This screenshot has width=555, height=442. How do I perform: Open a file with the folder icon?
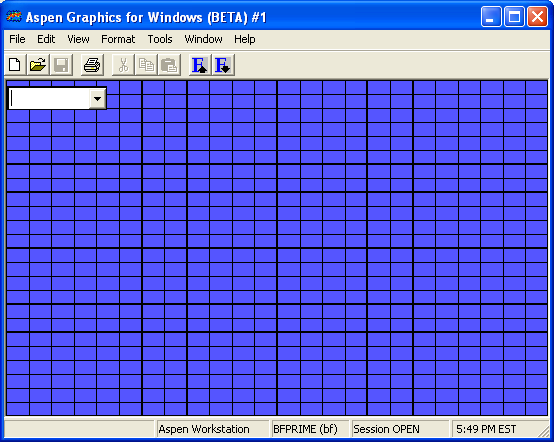point(38,65)
